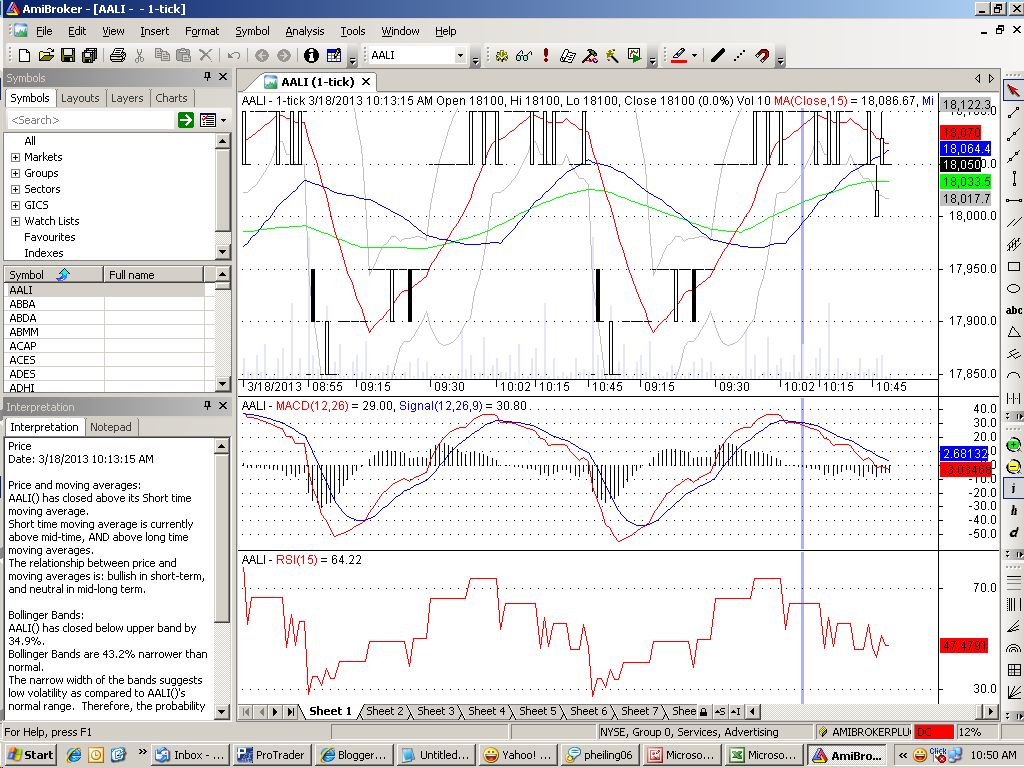
Task: Toggle pin on Symbols panel
Action: click(207, 77)
